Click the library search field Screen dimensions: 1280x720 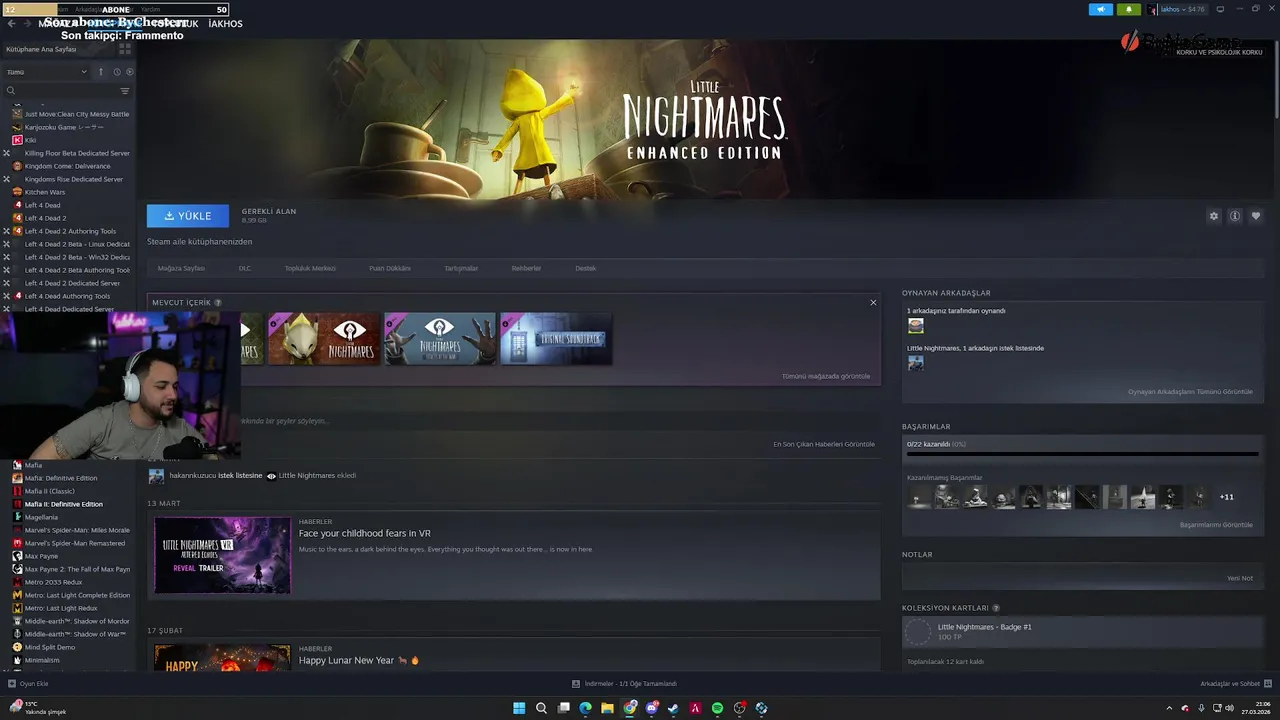pyautogui.click(x=60, y=91)
